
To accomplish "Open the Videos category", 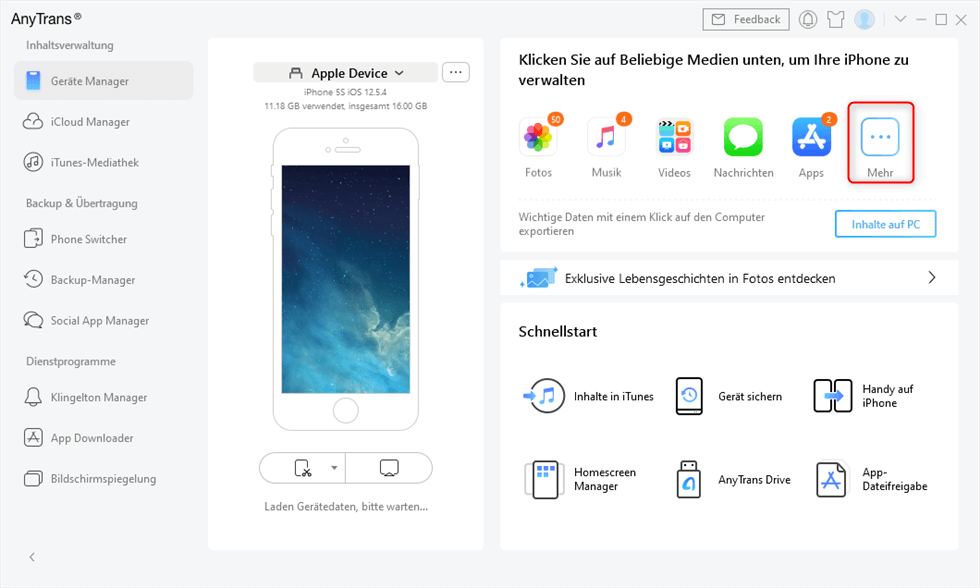I will (674, 147).
